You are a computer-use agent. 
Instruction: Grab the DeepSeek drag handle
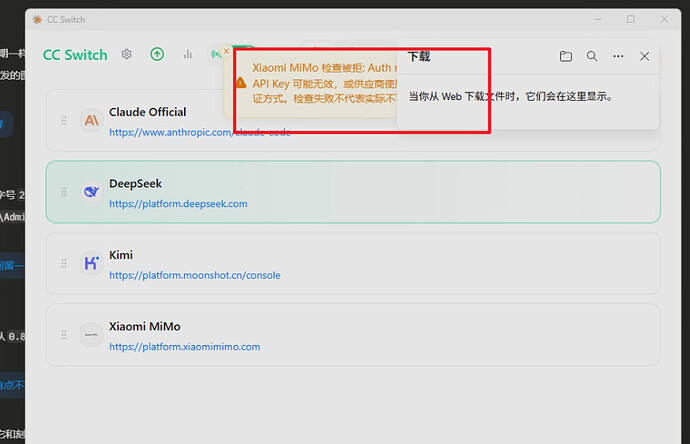tap(64, 192)
